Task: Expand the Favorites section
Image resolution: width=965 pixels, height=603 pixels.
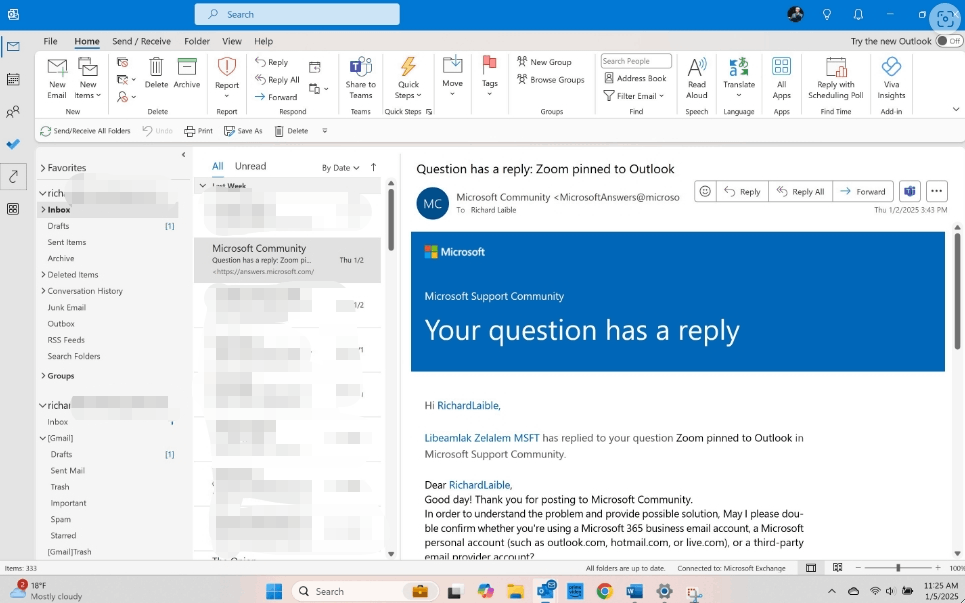Action: point(43,168)
